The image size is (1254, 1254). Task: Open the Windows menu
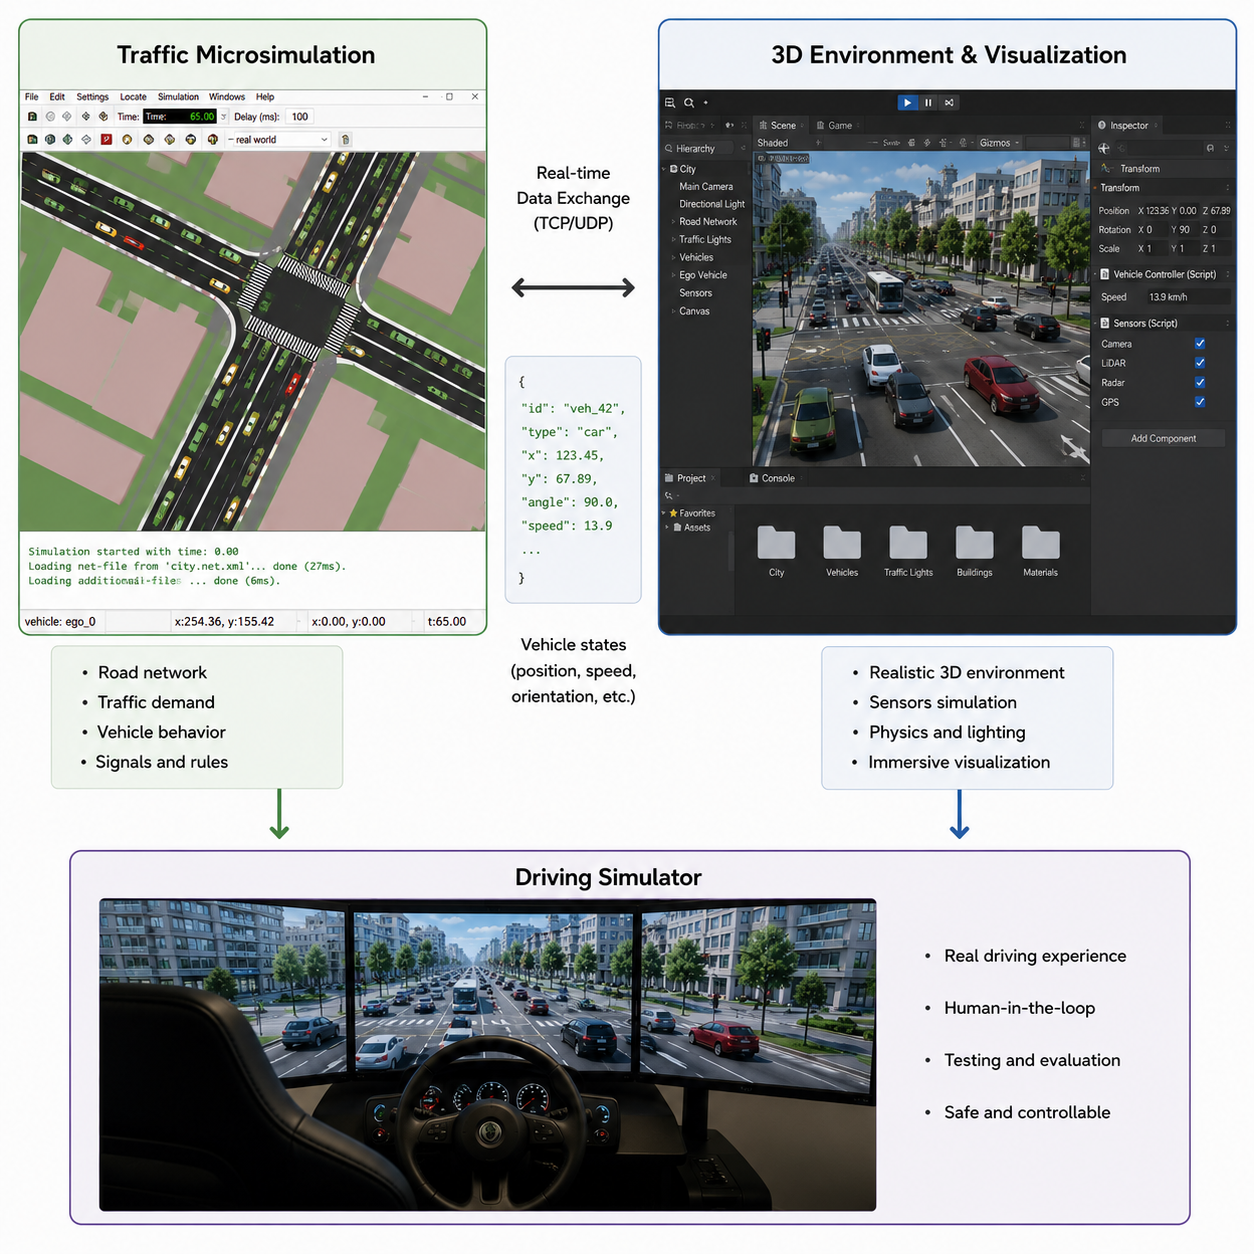(227, 97)
